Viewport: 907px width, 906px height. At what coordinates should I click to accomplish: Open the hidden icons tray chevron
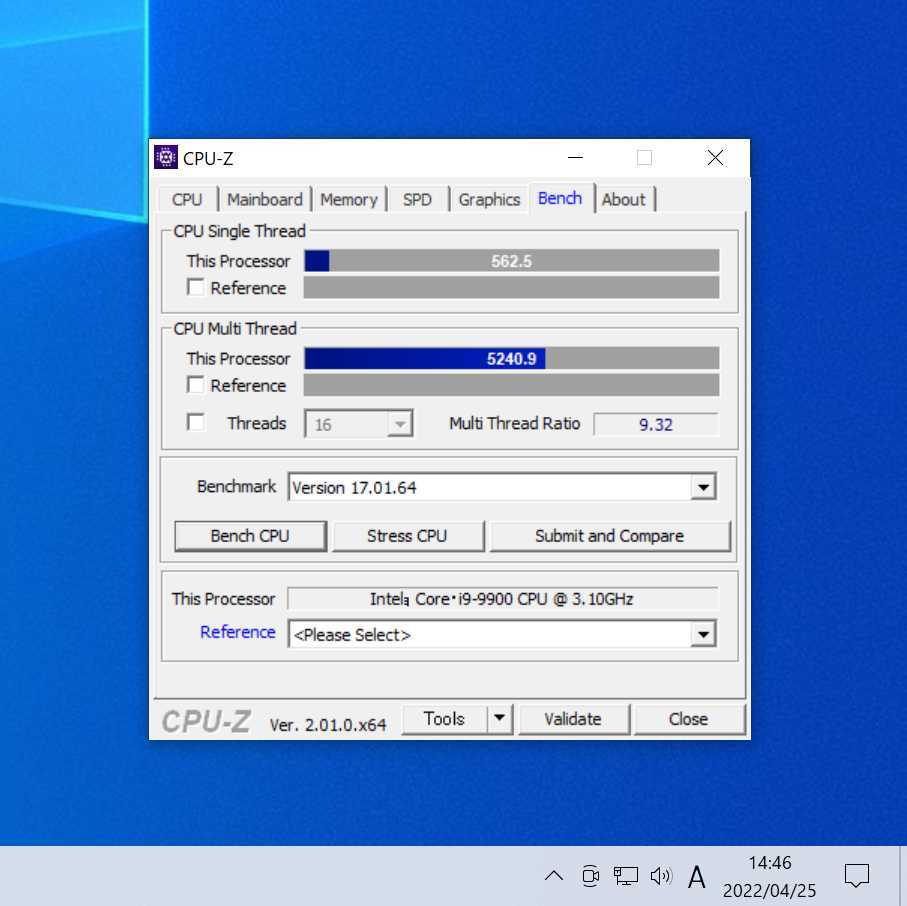tap(554, 875)
